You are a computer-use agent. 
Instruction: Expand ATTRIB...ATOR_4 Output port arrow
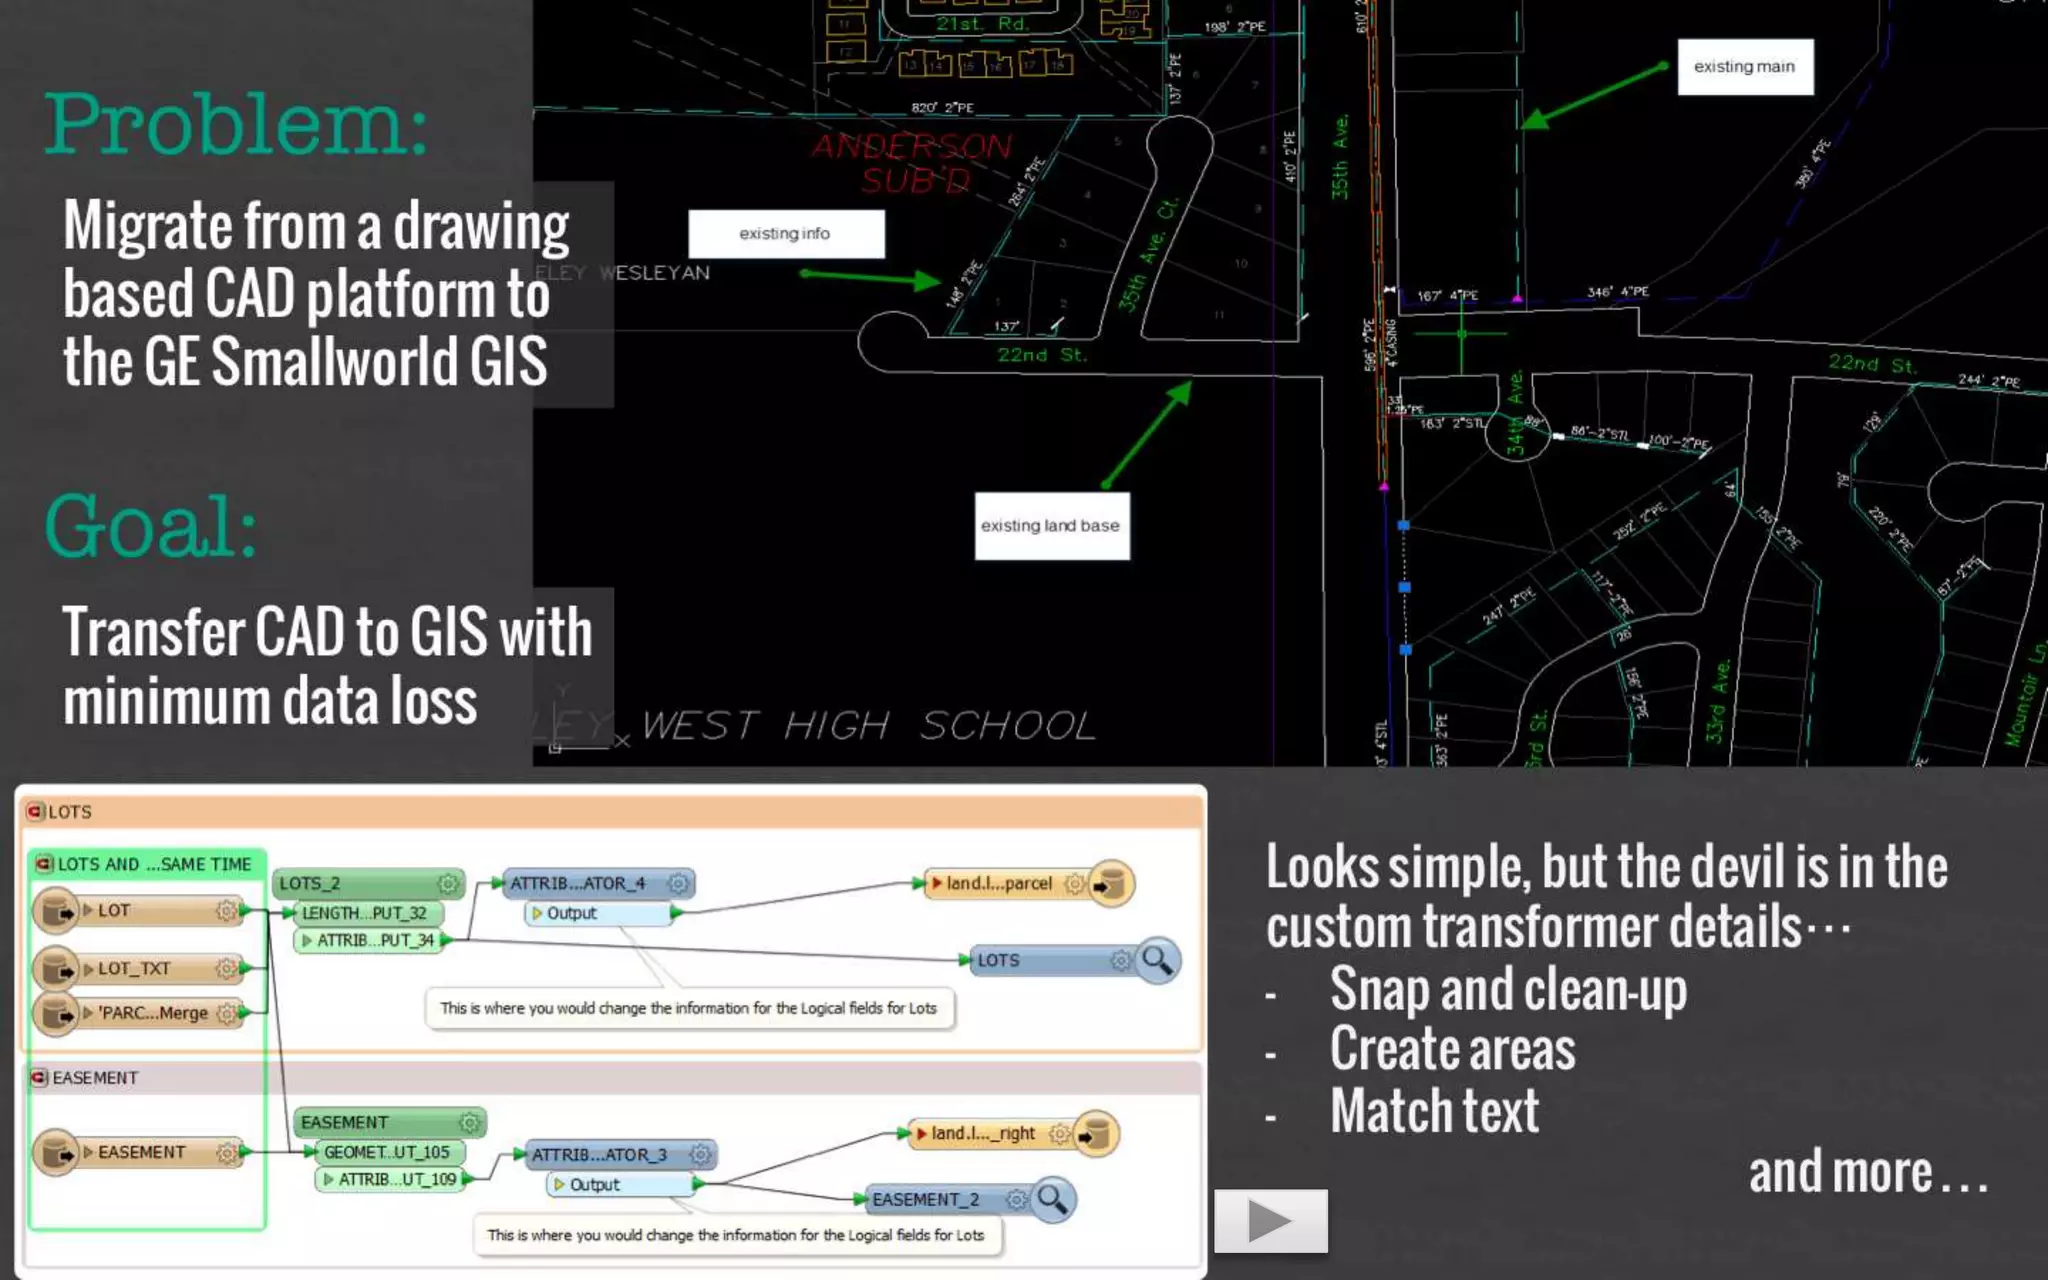pos(537,913)
